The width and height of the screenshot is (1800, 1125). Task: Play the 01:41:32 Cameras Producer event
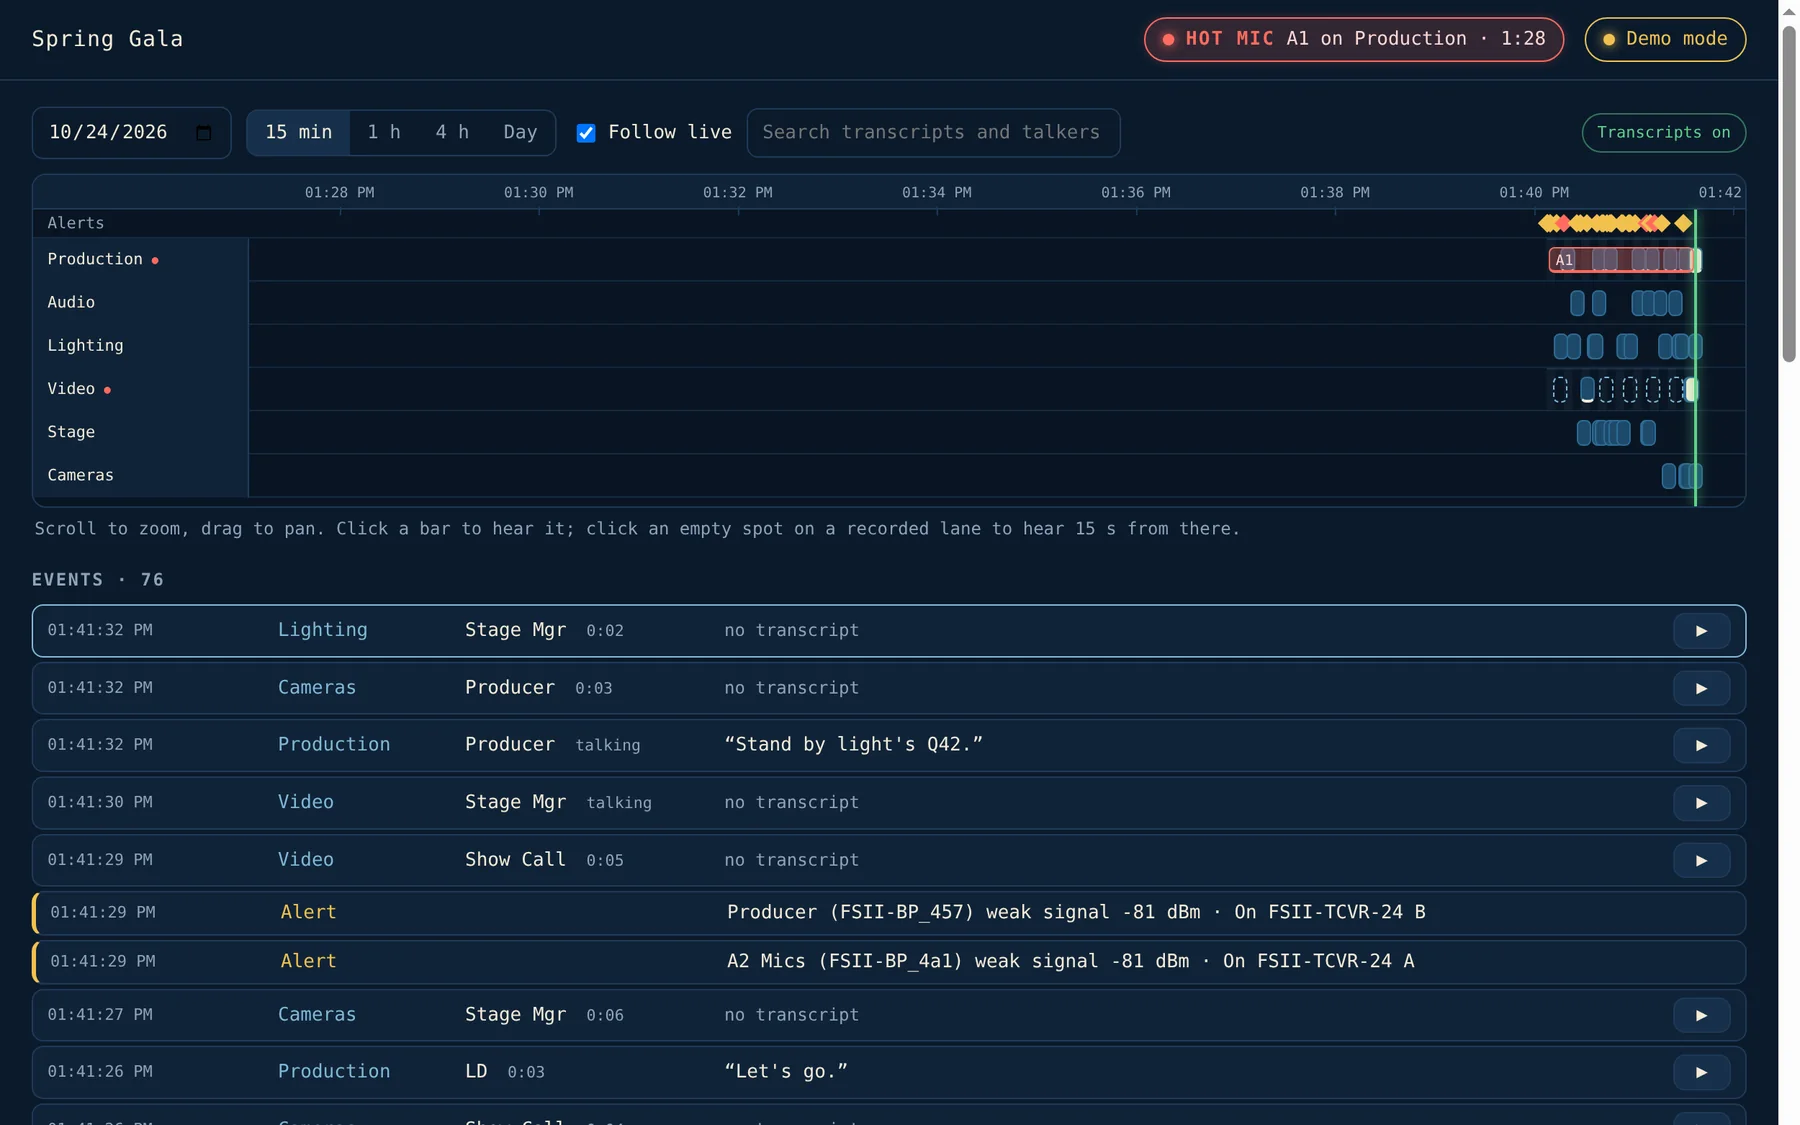tap(1701, 688)
